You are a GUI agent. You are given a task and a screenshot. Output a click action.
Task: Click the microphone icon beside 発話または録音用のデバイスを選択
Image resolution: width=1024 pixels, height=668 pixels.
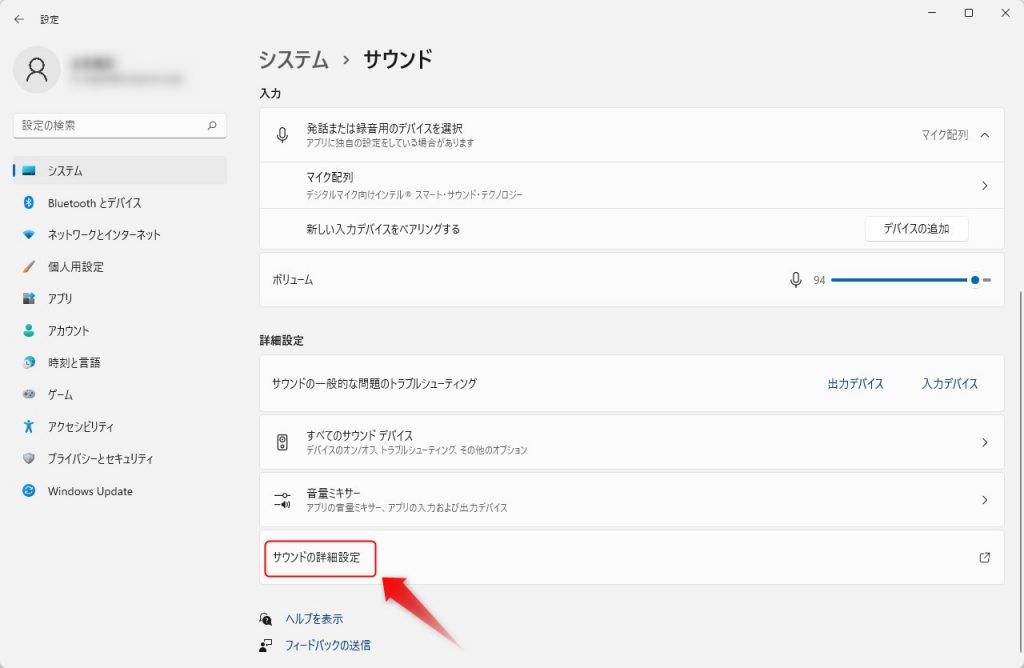tap(282, 135)
